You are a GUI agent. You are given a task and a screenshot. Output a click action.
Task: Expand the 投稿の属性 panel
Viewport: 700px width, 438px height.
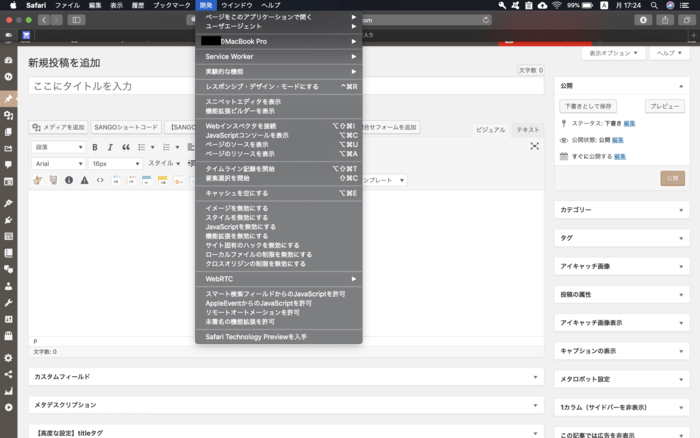622,294
